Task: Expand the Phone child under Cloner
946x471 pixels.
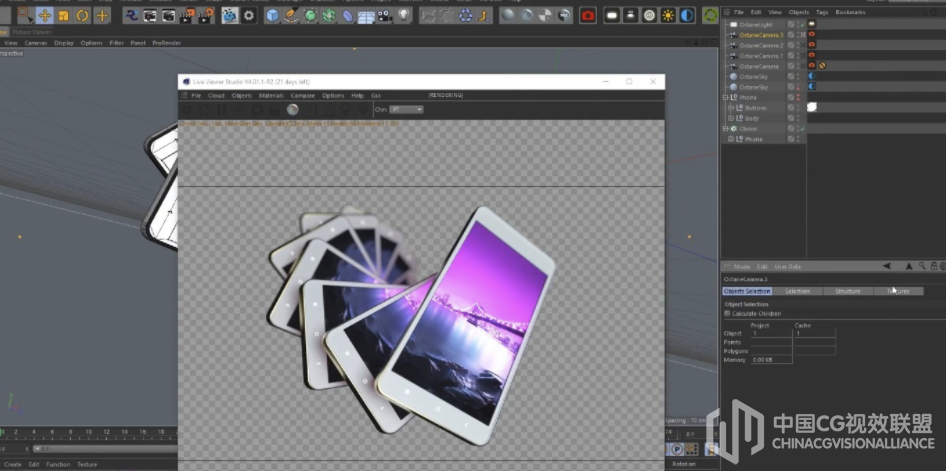Action: pos(731,139)
